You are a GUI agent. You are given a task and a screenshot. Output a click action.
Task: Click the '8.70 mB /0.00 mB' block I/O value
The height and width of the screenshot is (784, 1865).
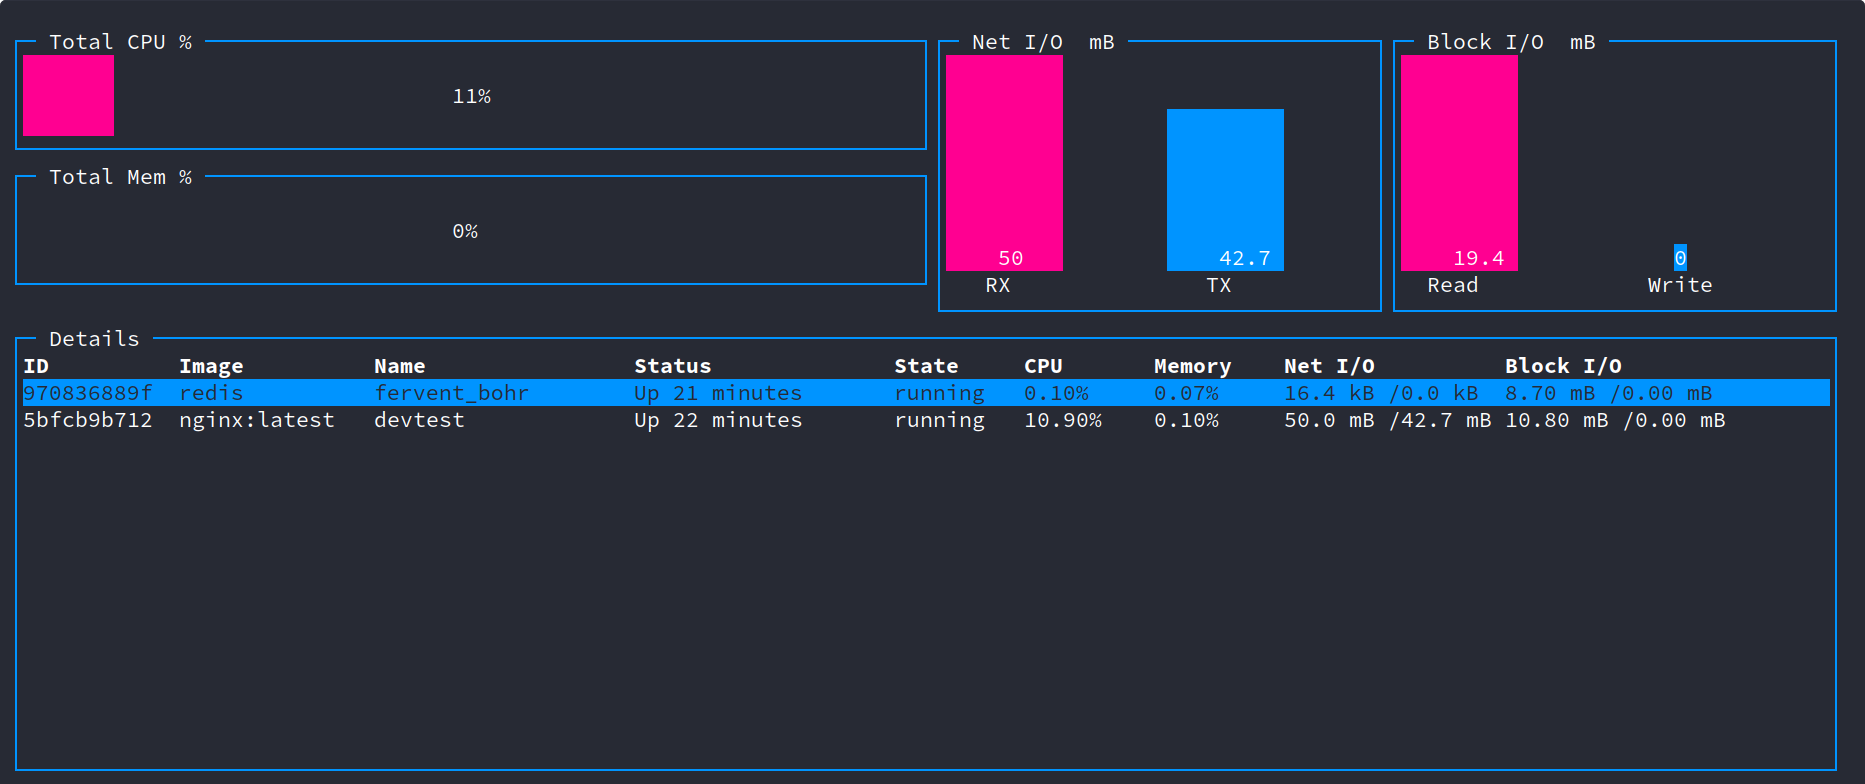click(1609, 393)
